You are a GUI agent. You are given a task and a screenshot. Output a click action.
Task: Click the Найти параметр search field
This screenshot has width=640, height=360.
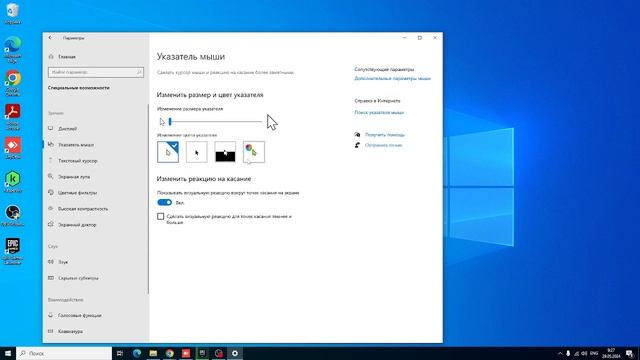96,72
